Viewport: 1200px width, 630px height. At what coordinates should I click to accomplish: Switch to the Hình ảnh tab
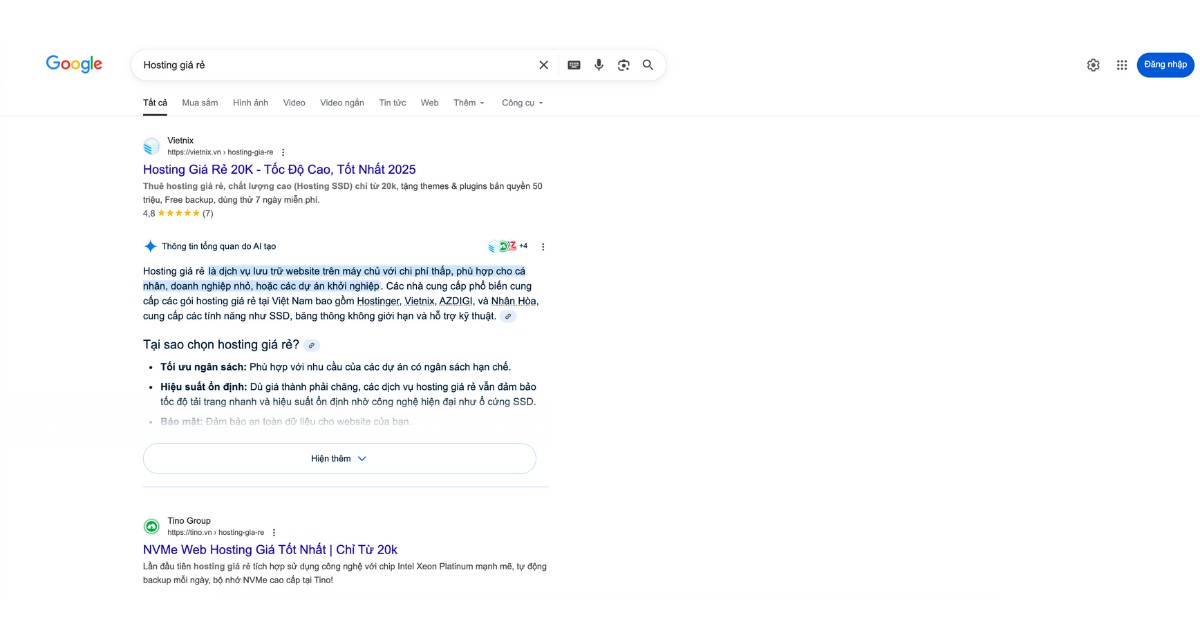pos(251,102)
